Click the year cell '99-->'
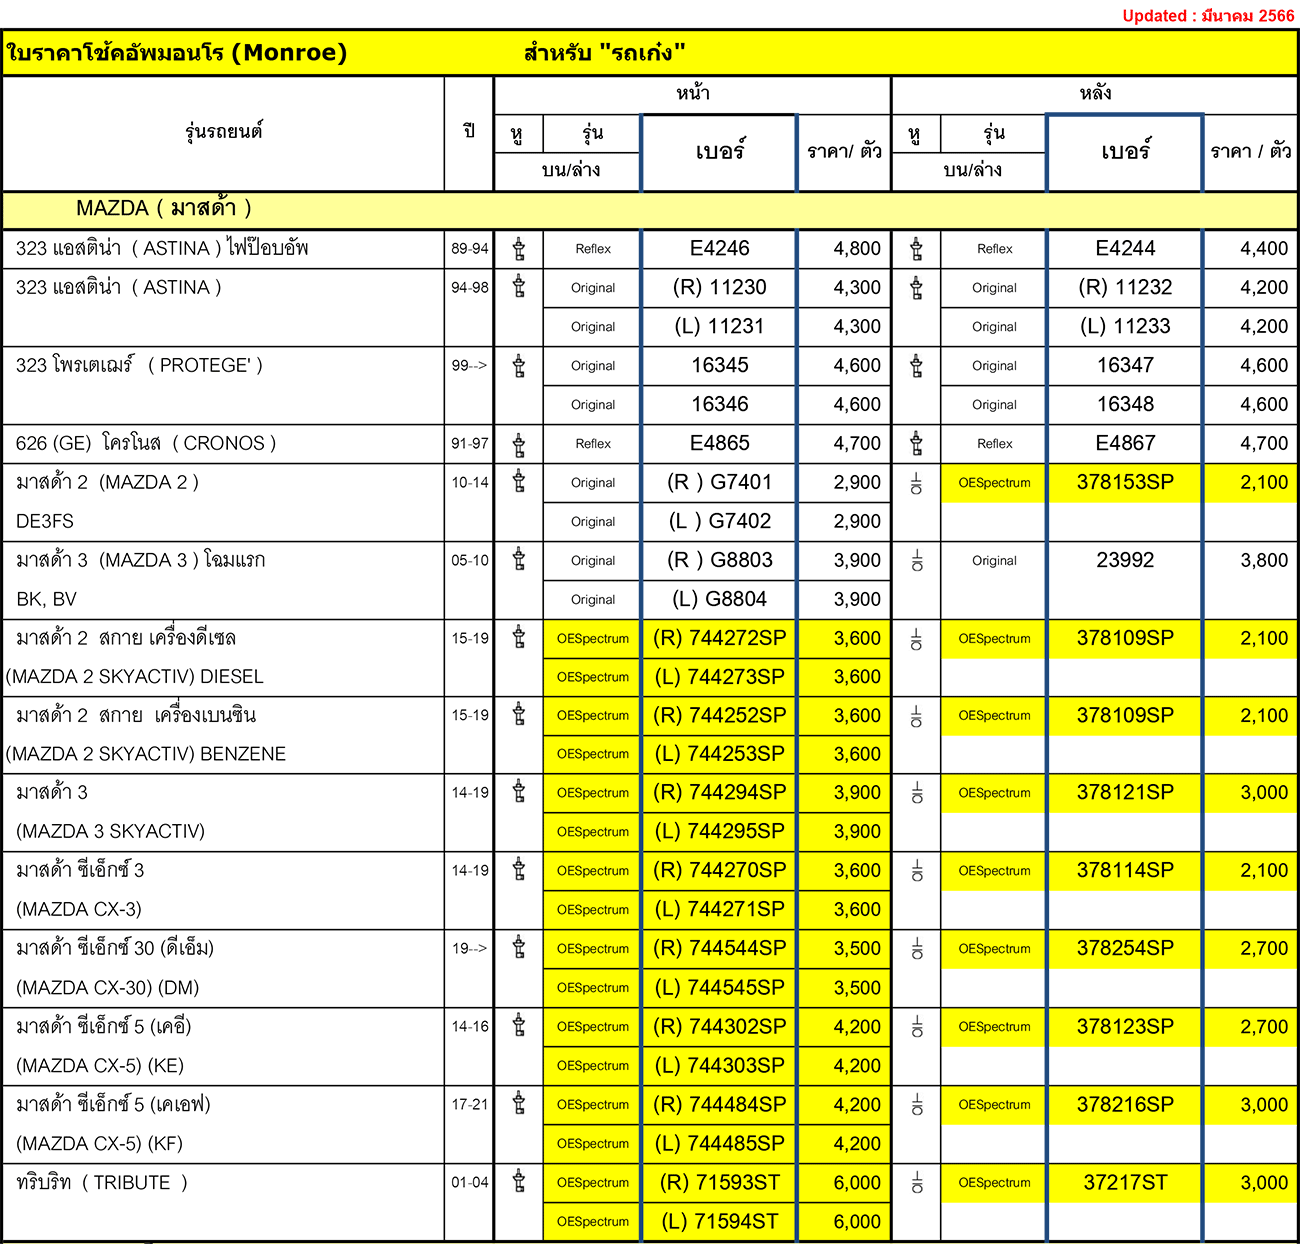1300x1245 pixels. [469, 365]
